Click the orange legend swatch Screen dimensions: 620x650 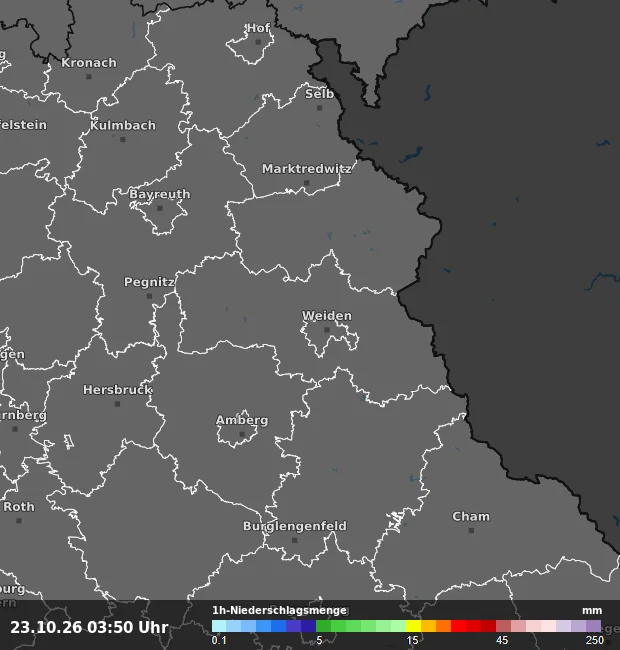(443, 626)
